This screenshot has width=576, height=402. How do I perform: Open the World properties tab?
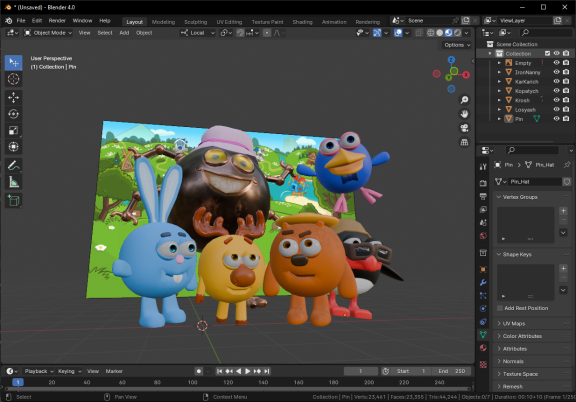click(483, 236)
